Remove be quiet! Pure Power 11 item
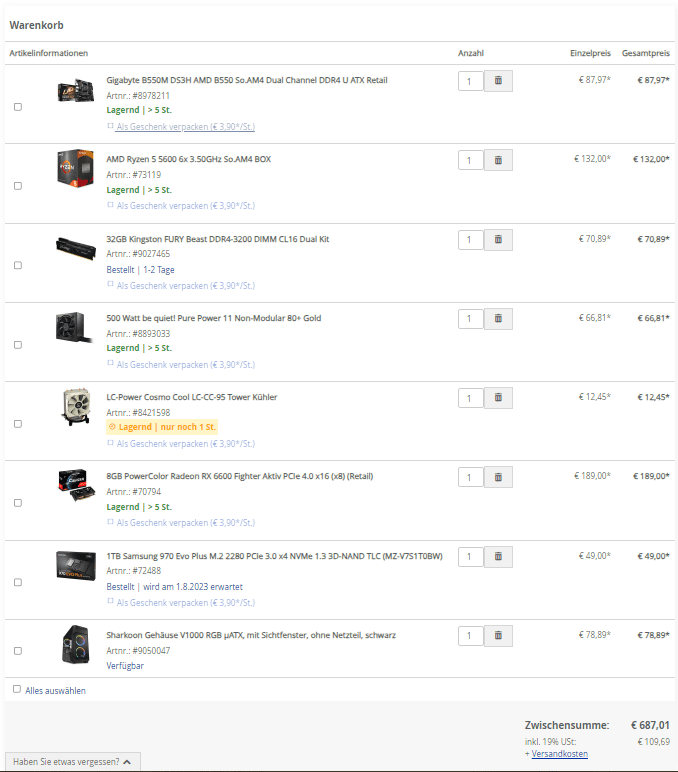Screen dimensions: 678x772 click(x=498, y=319)
